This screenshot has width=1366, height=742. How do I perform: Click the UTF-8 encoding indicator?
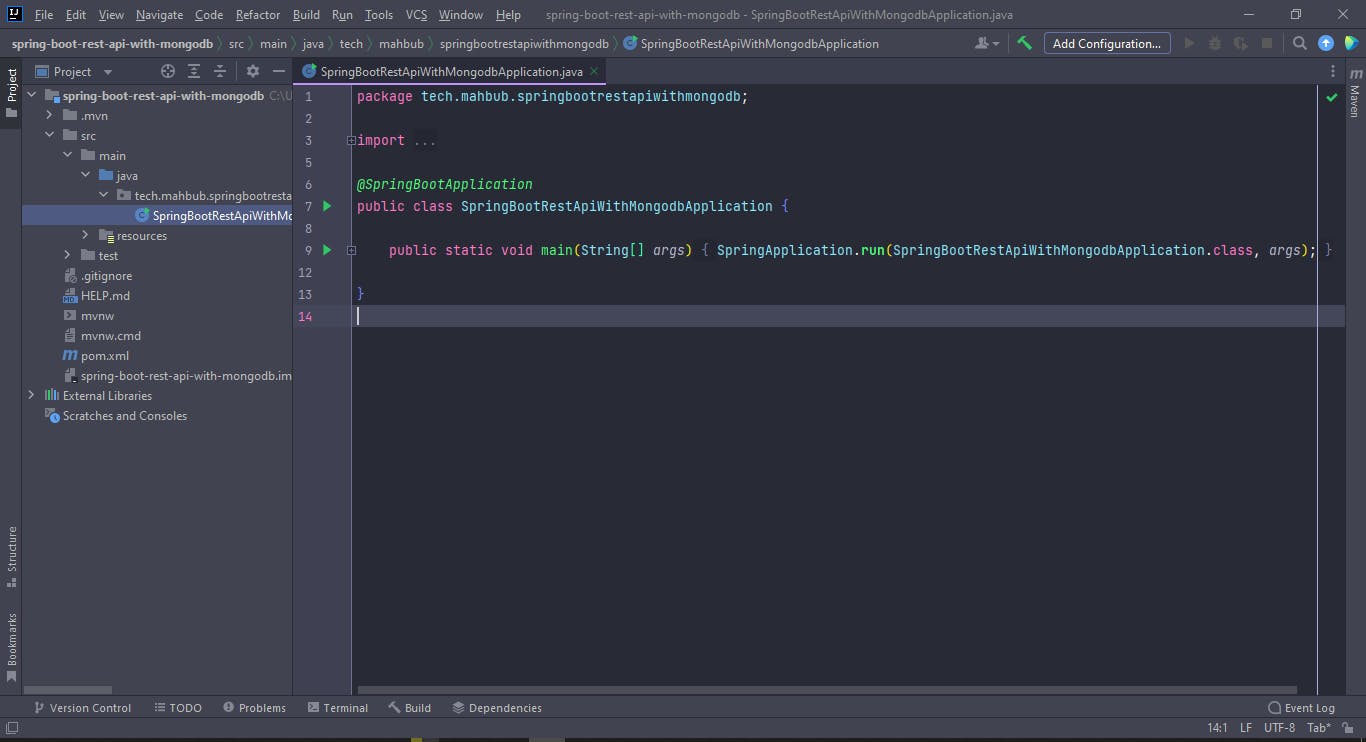click(x=1279, y=728)
